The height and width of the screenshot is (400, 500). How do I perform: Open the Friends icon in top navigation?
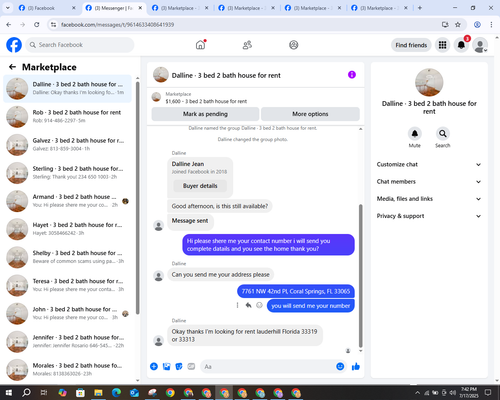tap(247, 45)
